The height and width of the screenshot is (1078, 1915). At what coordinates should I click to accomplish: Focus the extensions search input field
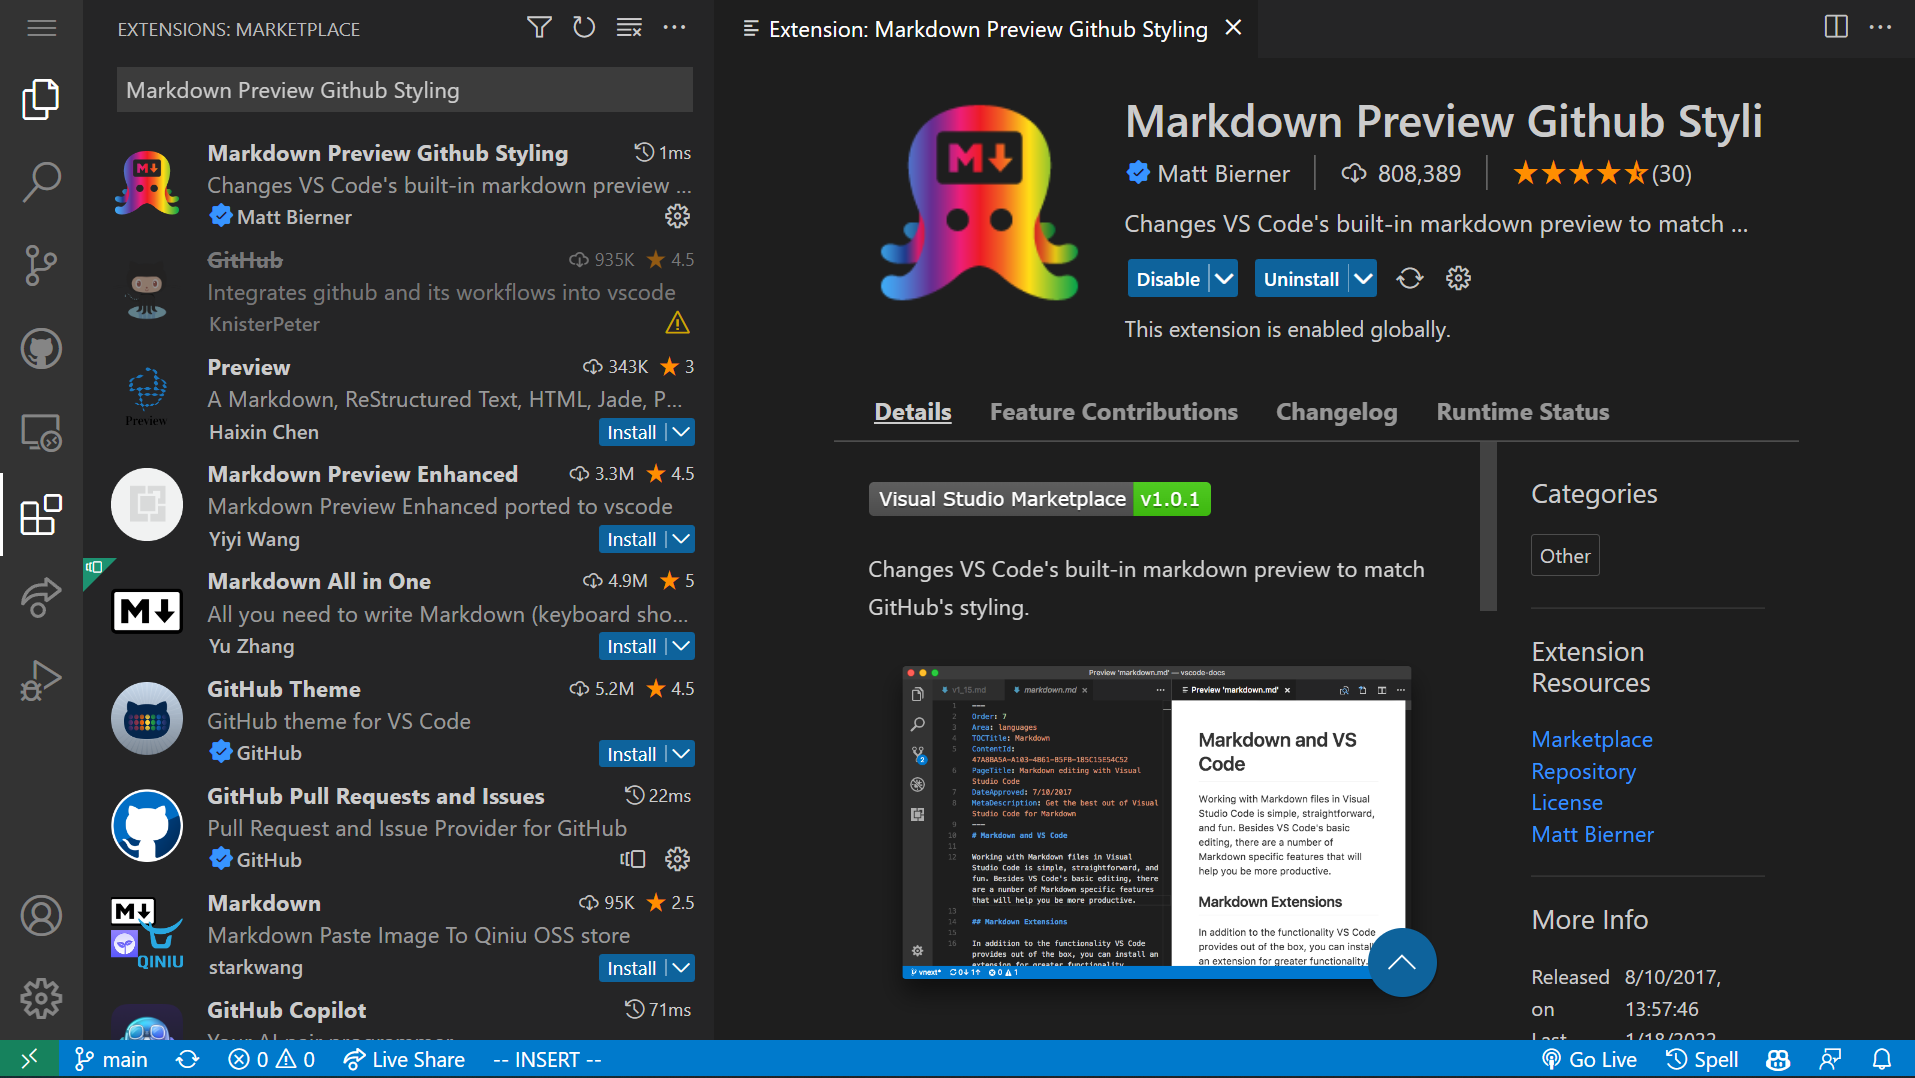405,90
